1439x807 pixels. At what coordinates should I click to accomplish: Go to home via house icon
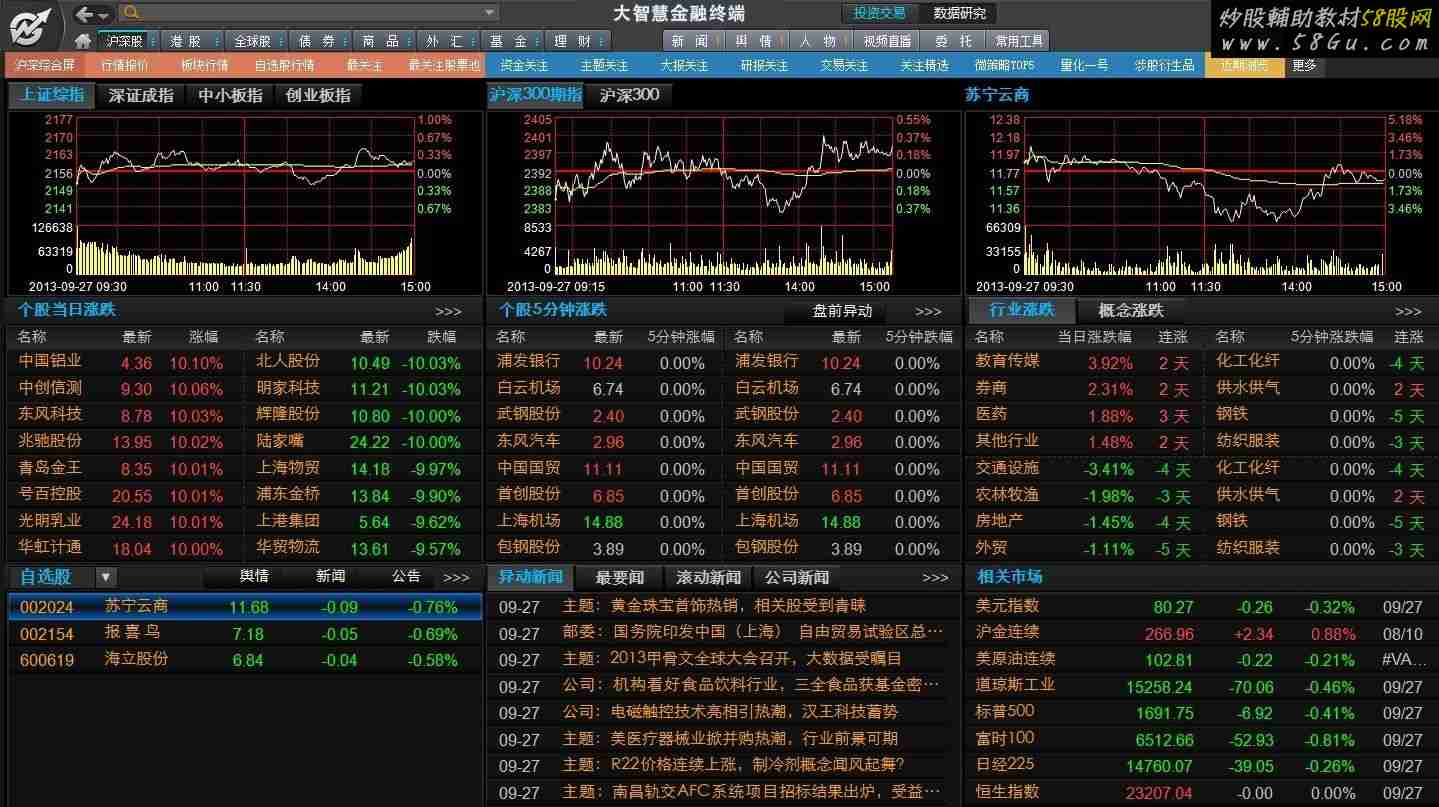click(x=84, y=41)
